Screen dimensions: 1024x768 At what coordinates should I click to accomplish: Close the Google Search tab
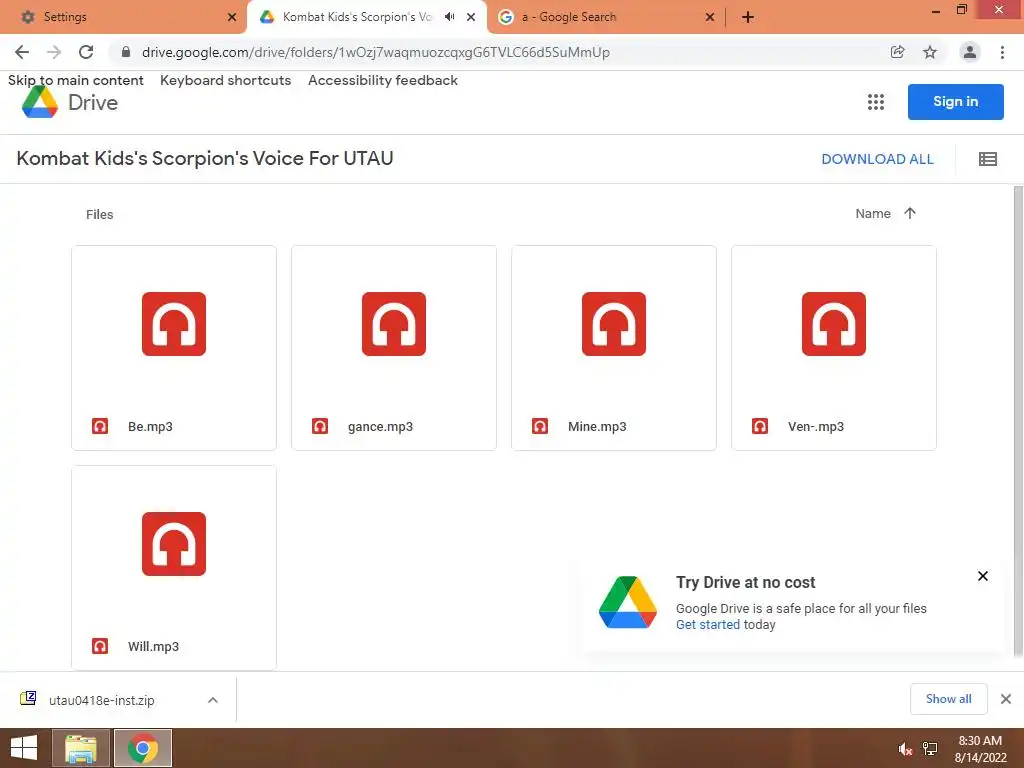(x=710, y=17)
